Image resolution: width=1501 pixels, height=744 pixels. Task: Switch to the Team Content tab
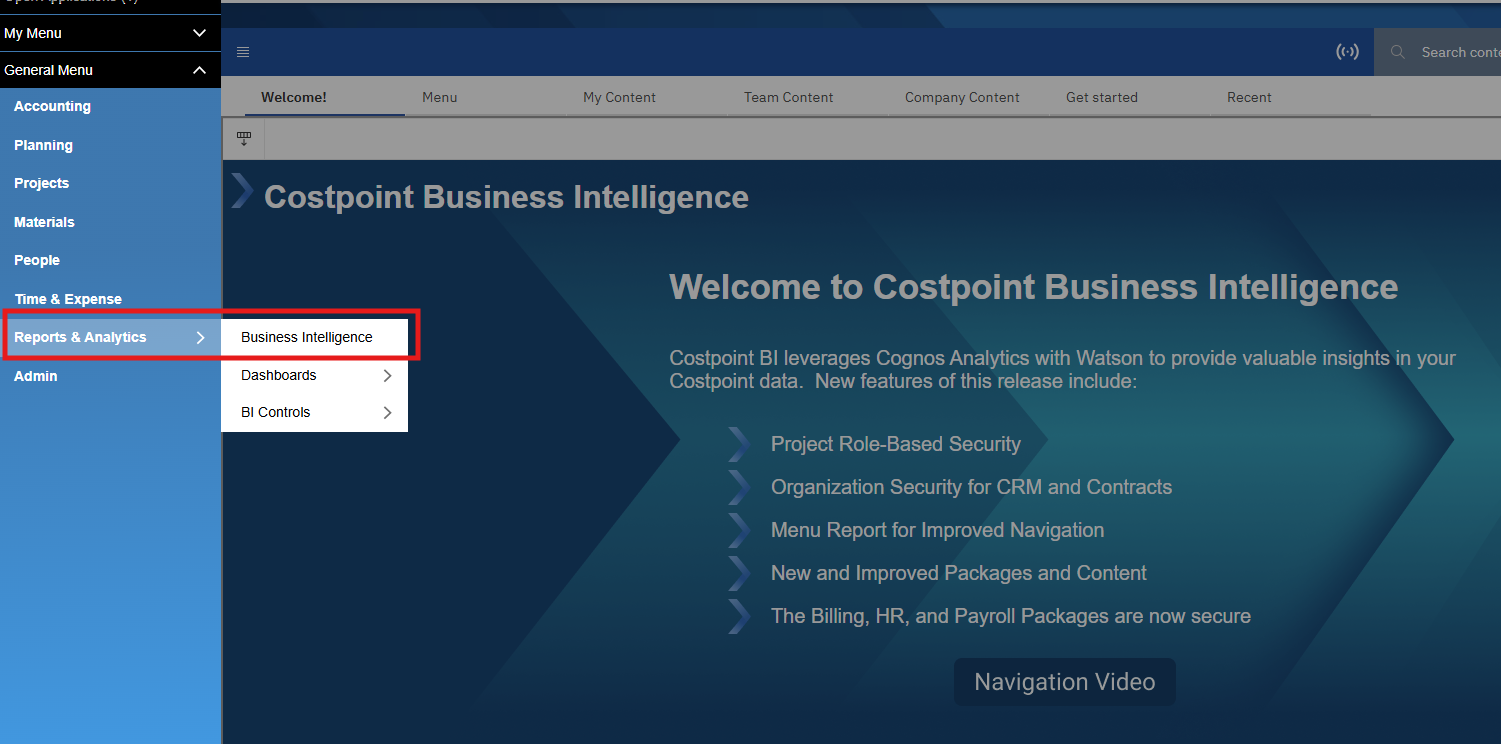tap(788, 97)
